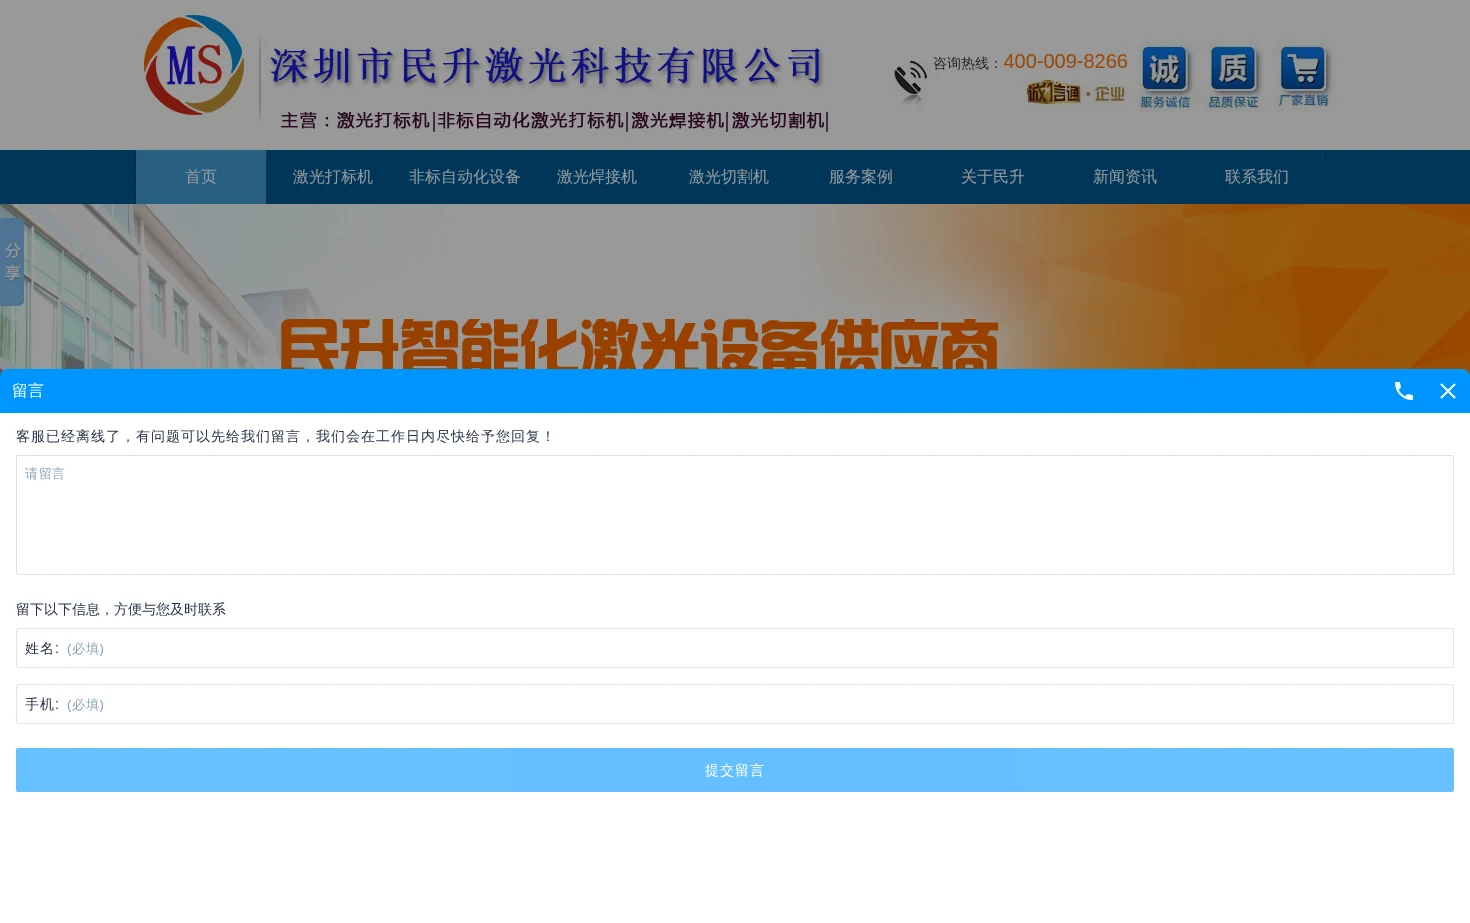
Task: Open the 新闻资讯 menu item
Action: pos(1125,177)
